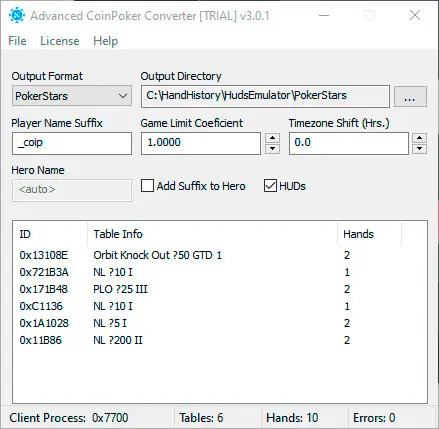Increase Game Limit Coeficient with up arrow

click(x=272, y=138)
